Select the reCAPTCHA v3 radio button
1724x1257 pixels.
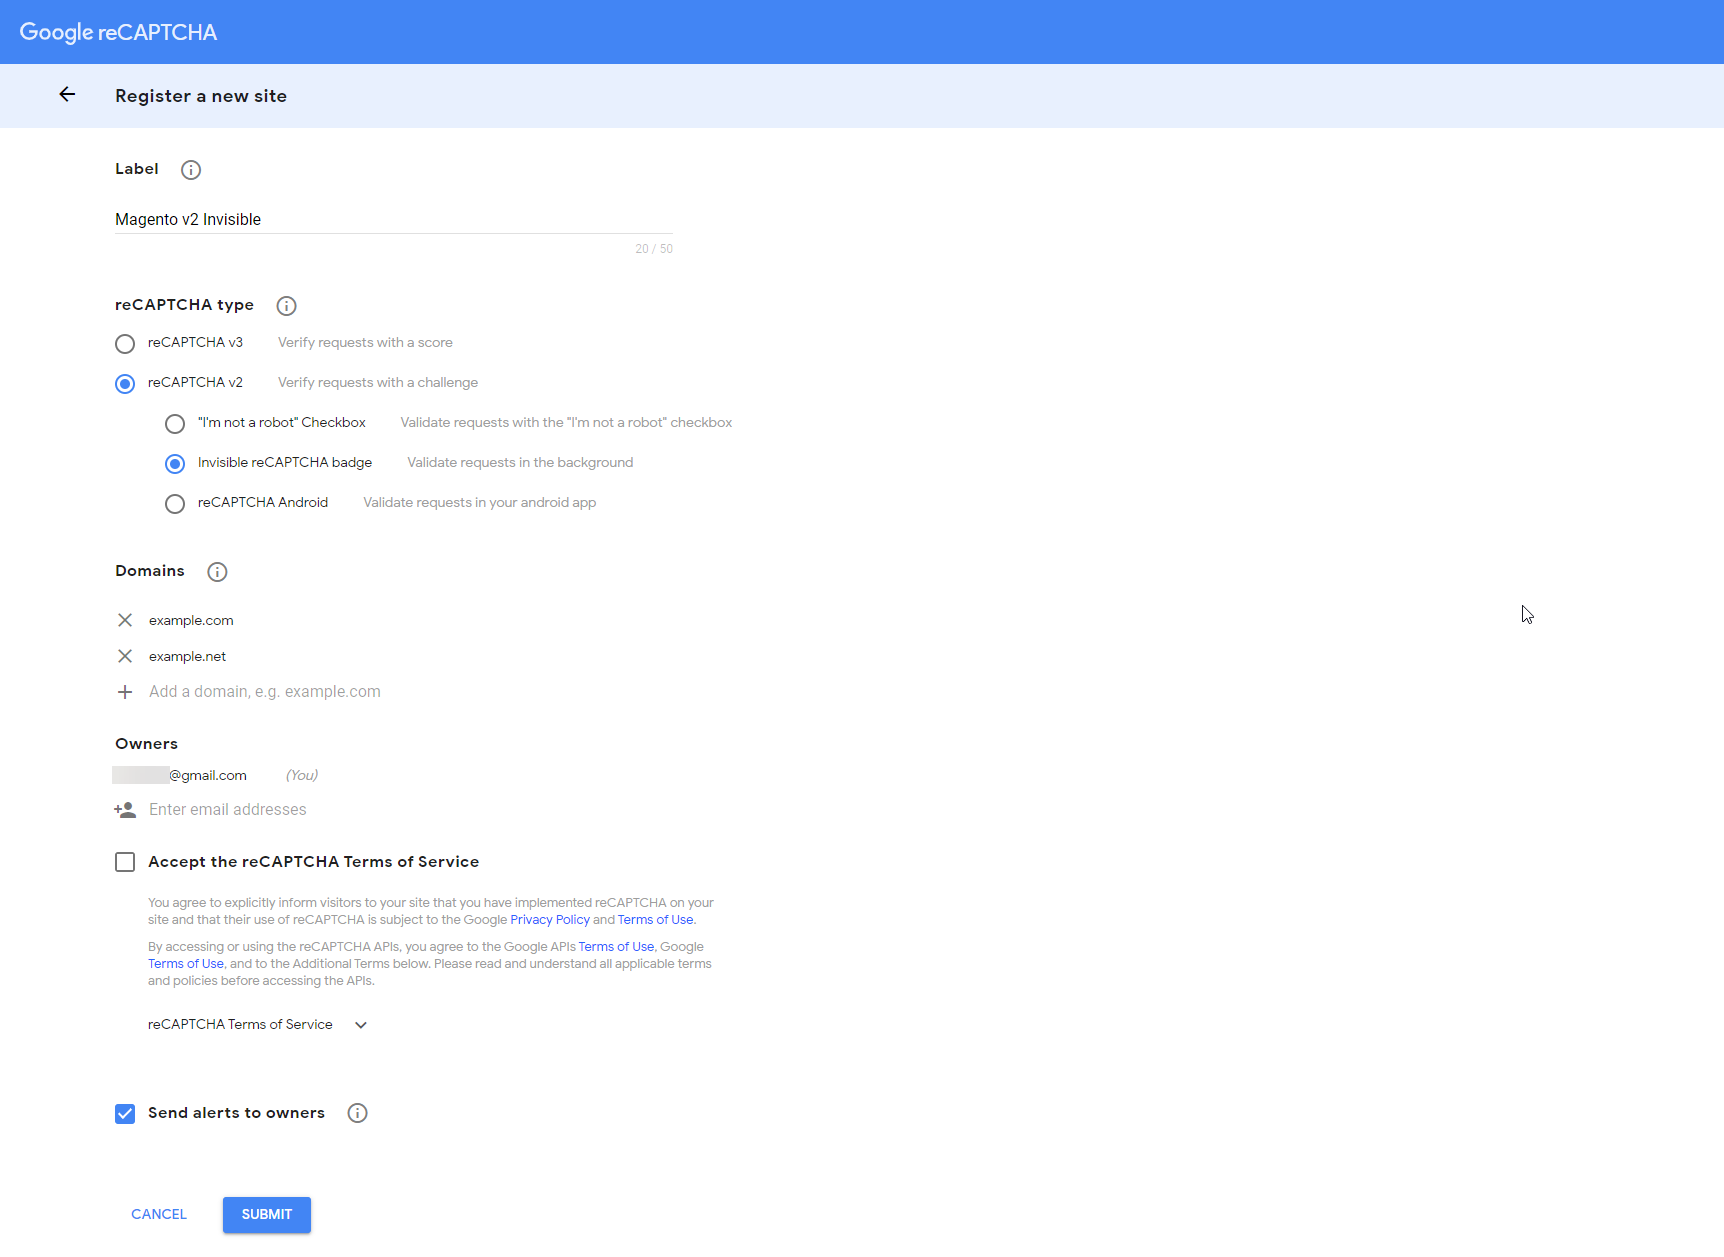coord(125,344)
